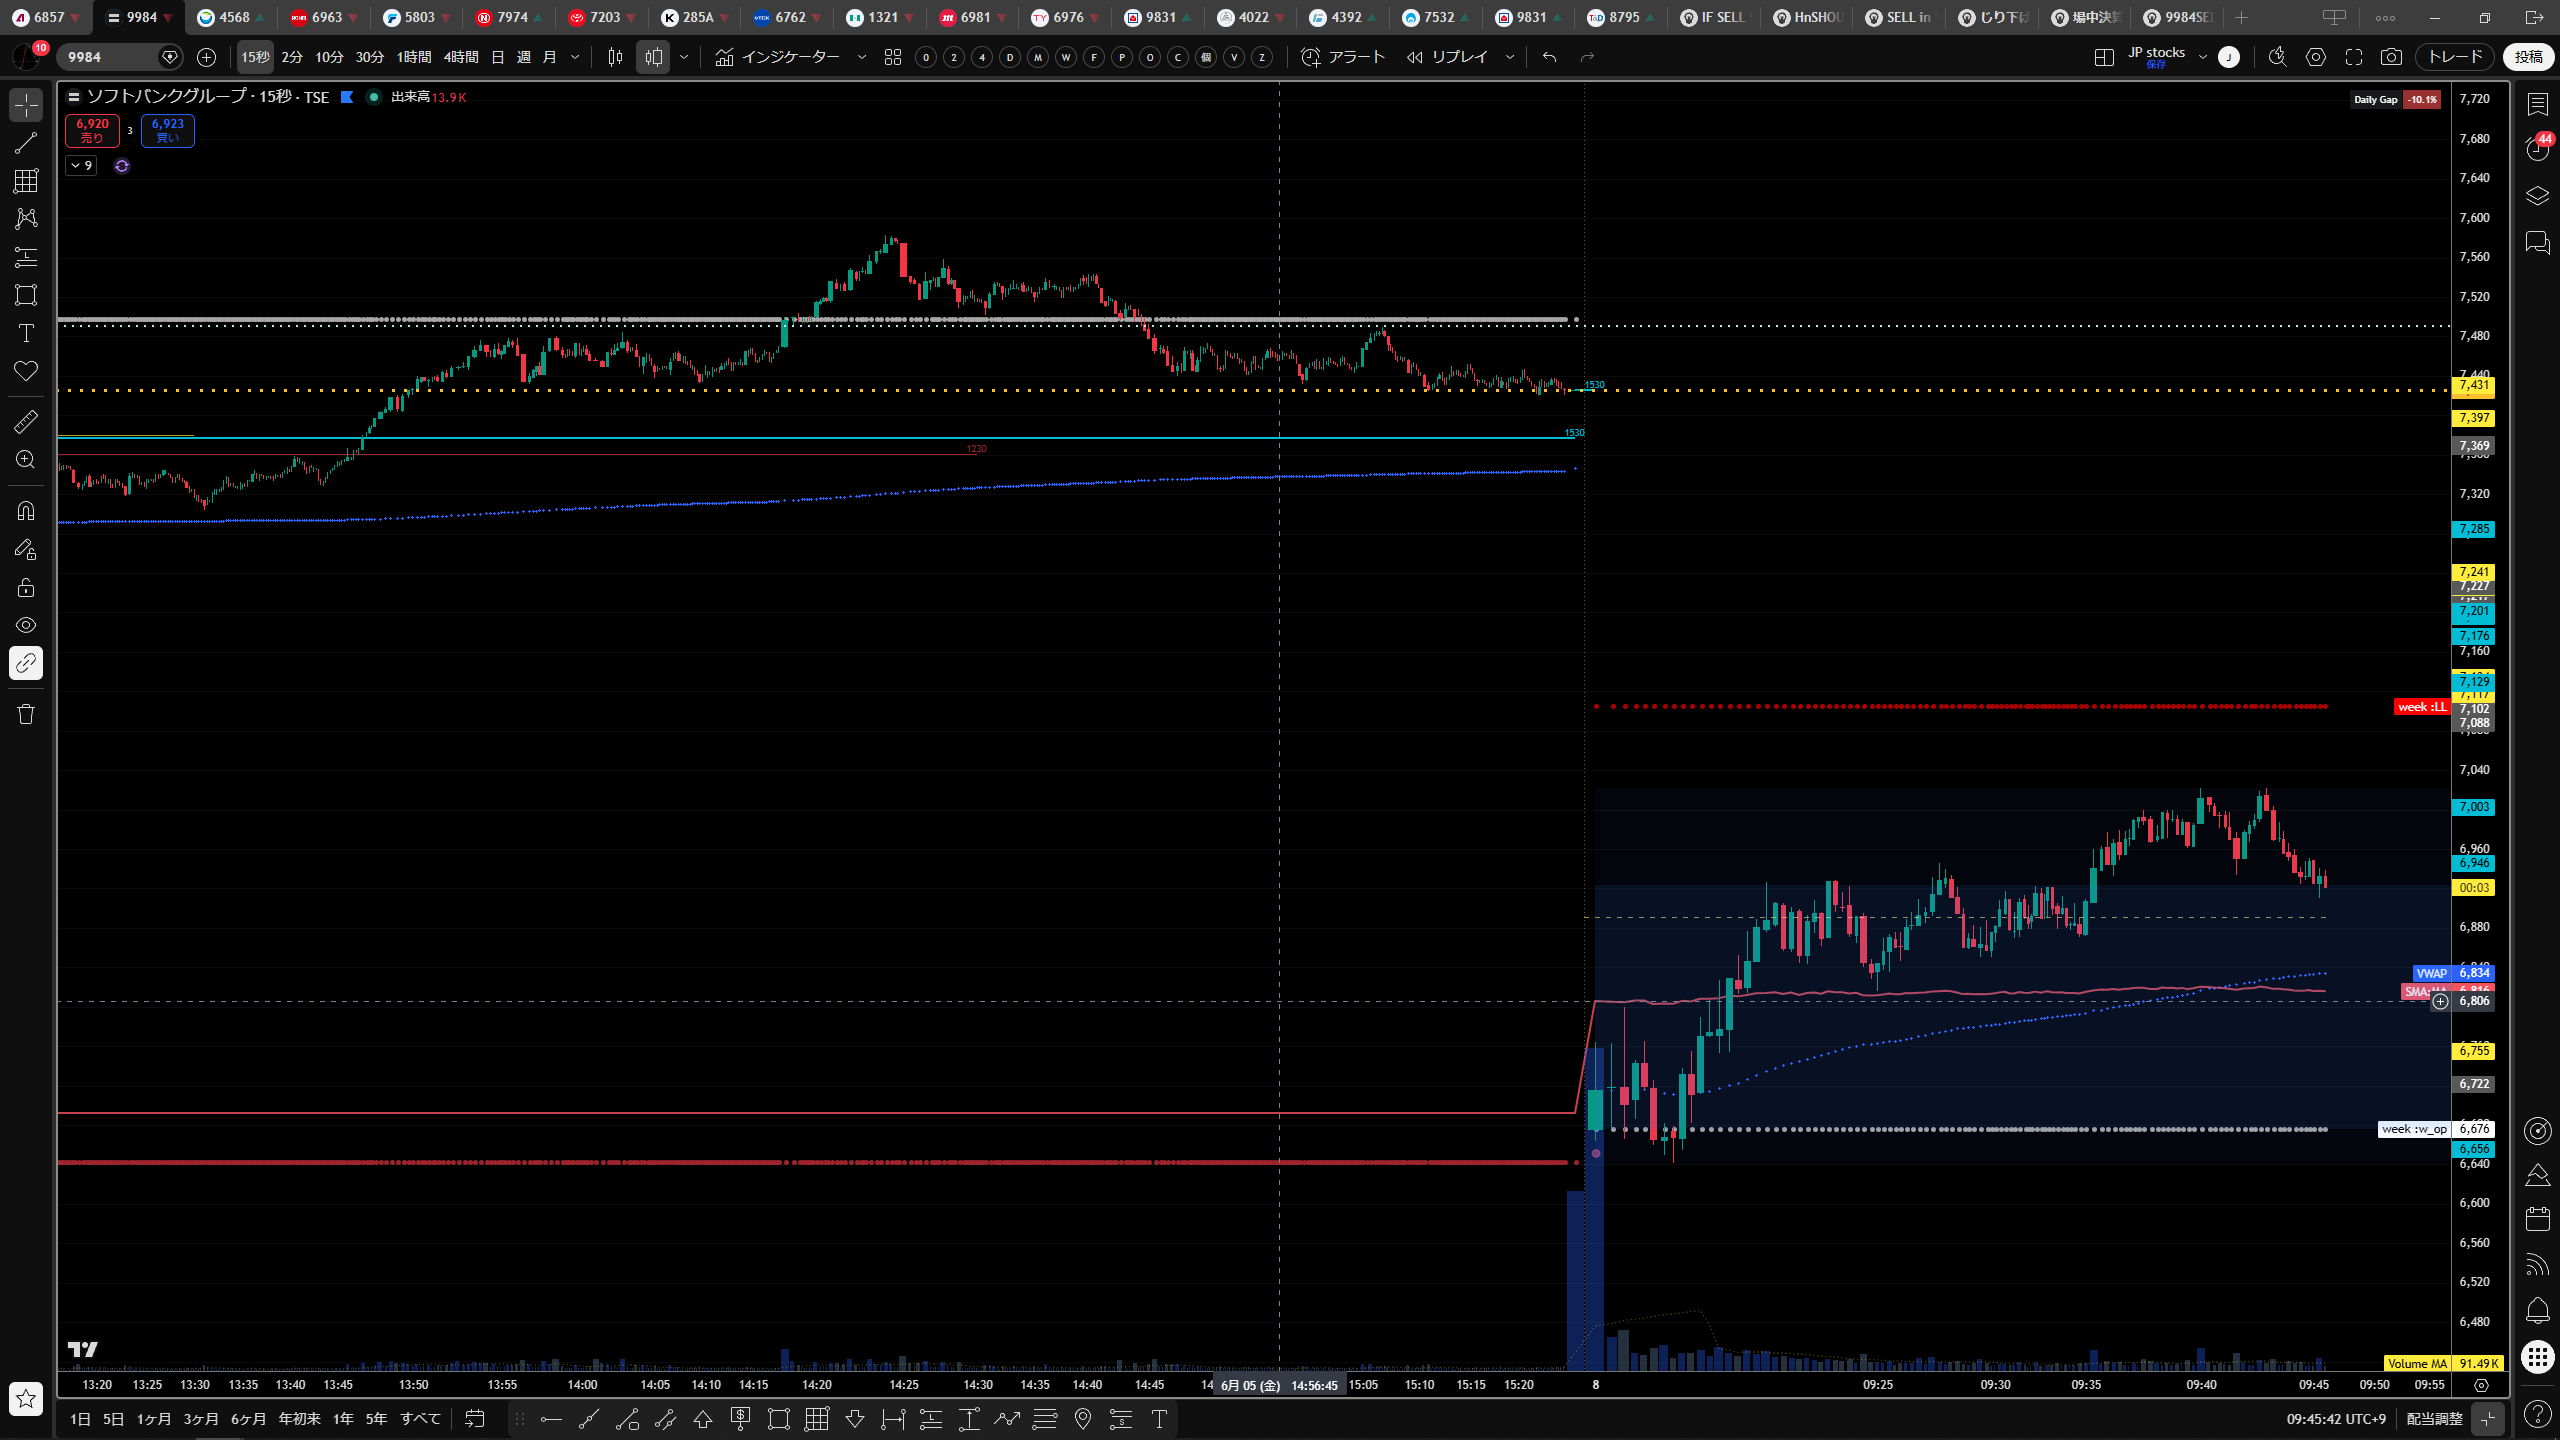This screenshot has width=2560, height=1440.
Task: Expand the JP stocks layout dropdown
Action: tap(2203, 57)
